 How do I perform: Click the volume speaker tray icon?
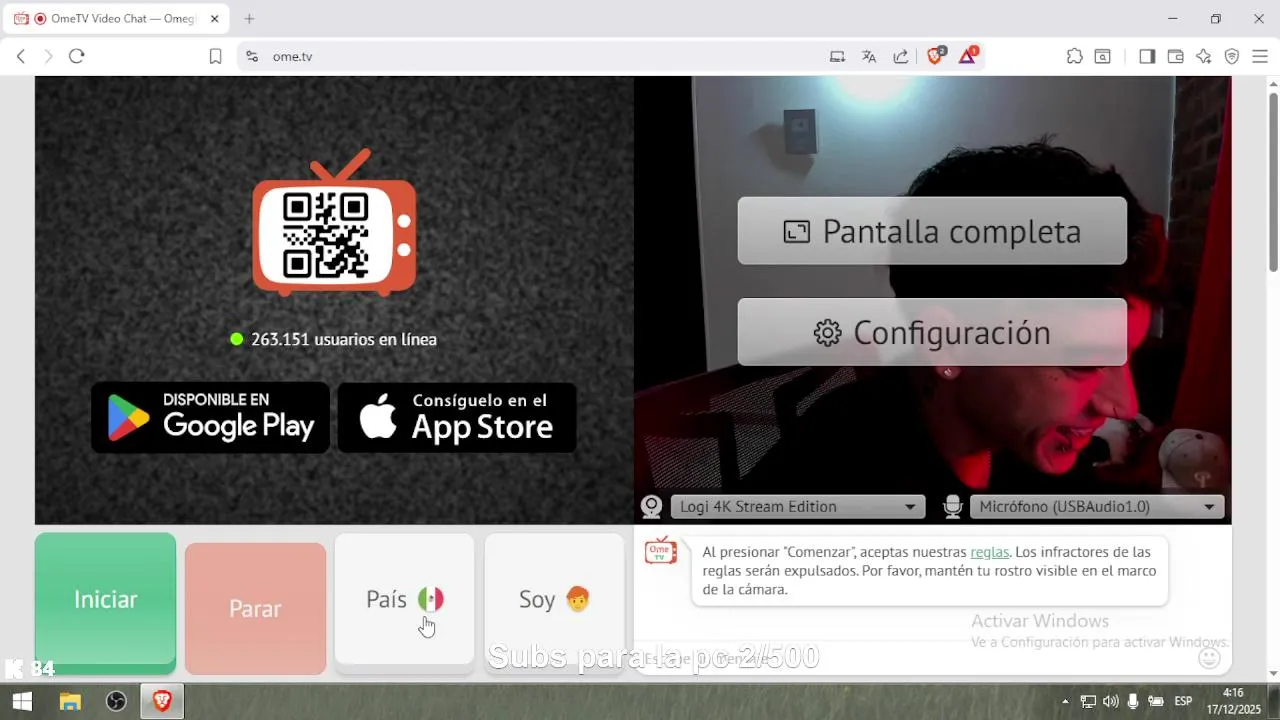click(x=1110, y=701)
